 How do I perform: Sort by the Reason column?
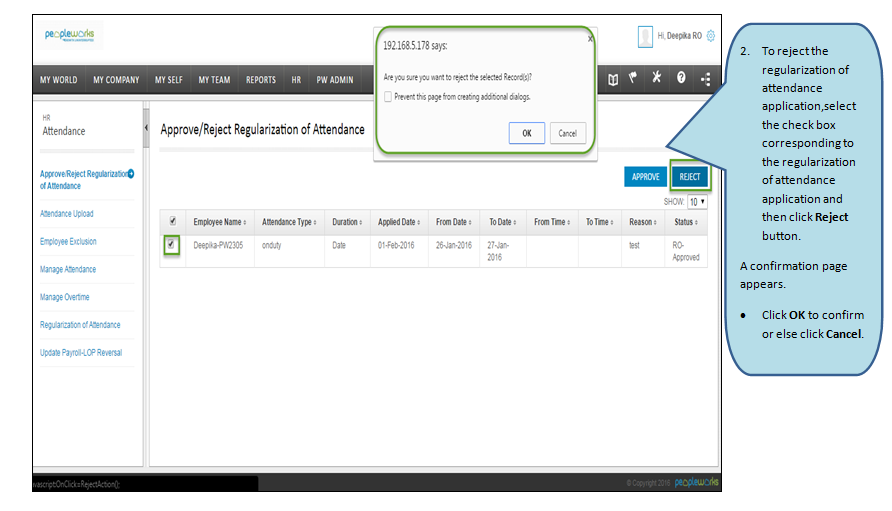coord(643,222)
